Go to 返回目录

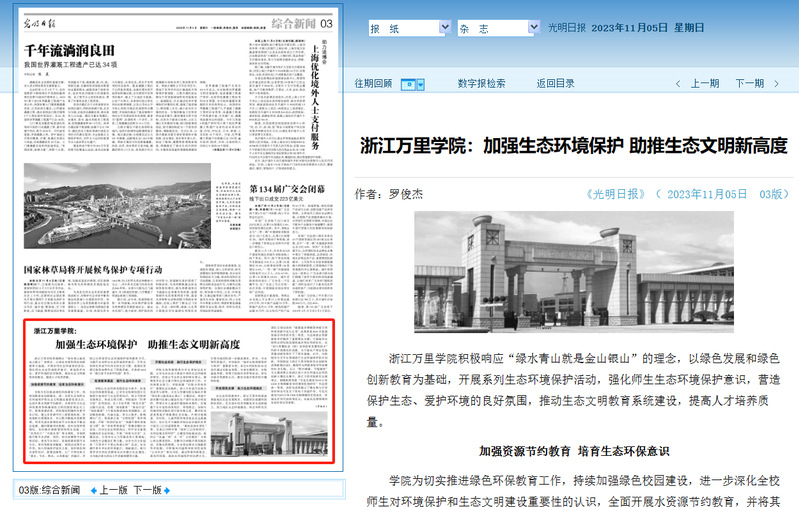pyautogui.click(x=555, y=84)
